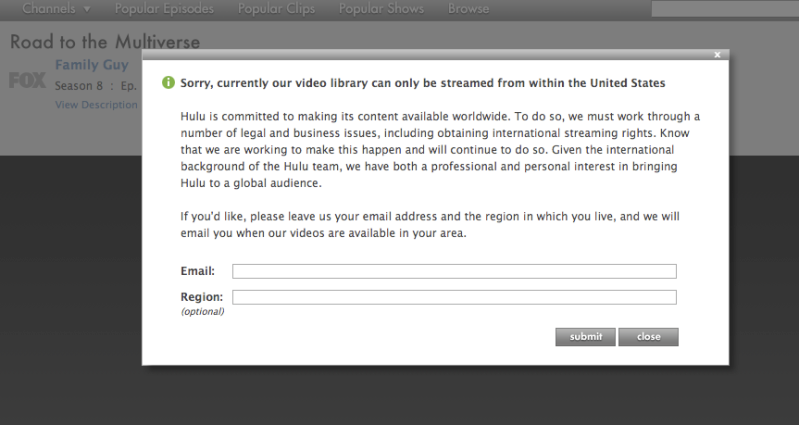Click the Season 8 episode info text
799x425 pixels.
click(x=95, y=86)
